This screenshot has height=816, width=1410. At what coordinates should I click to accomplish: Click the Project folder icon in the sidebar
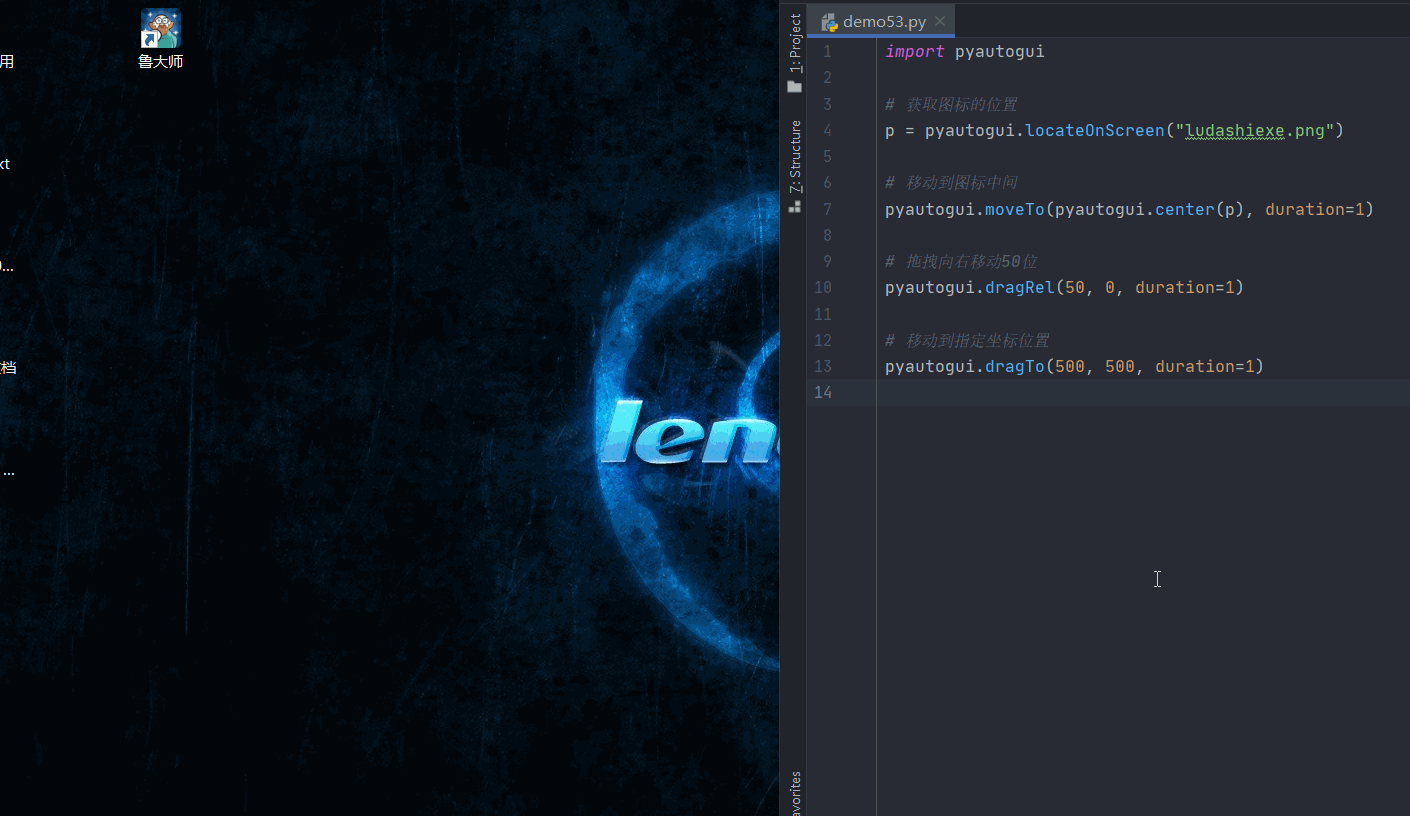pyautogui.click(x=795, y=87)
